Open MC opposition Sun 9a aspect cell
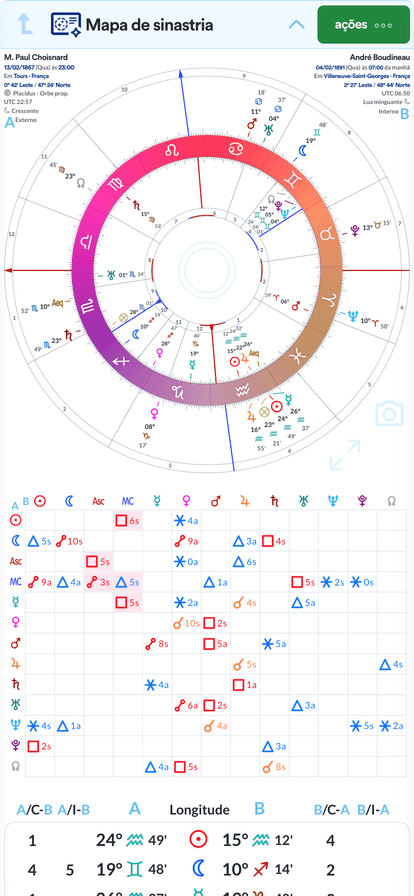The width and height of the screenshot is (414, 896). tap(40, 582)
